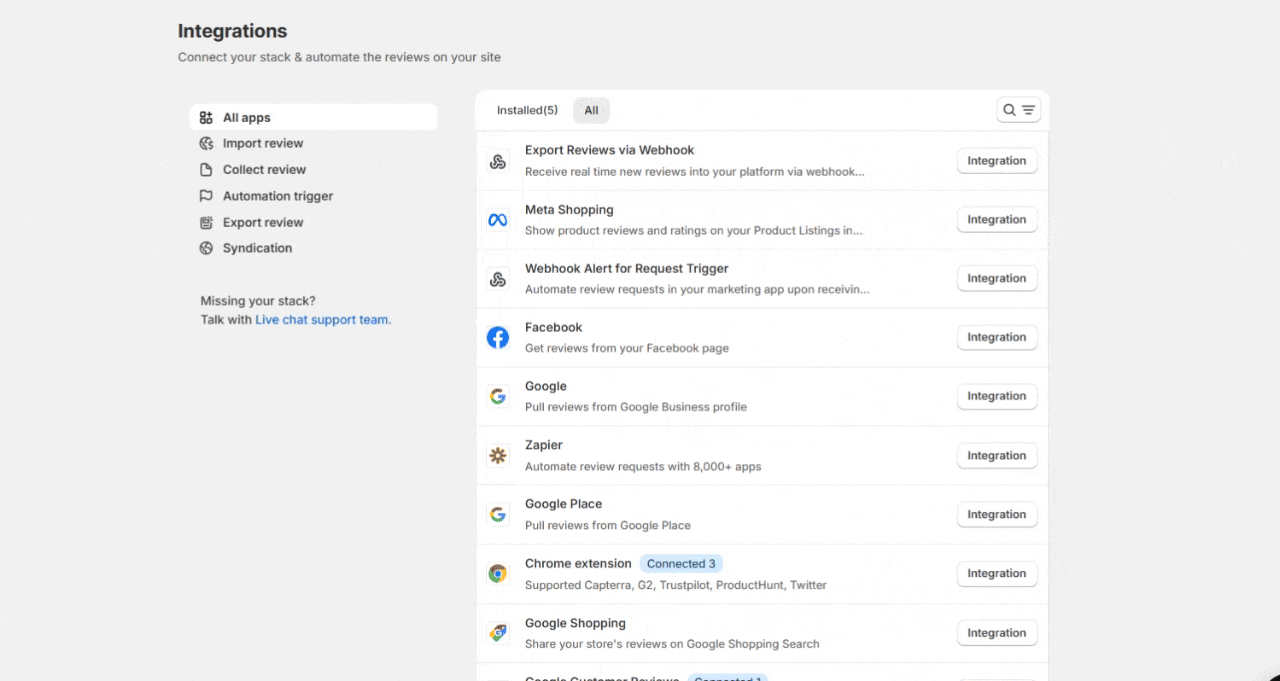Screen dimensions: 1280x681
Task: Click the Facebook logo icon
Action: coord(497,338)
